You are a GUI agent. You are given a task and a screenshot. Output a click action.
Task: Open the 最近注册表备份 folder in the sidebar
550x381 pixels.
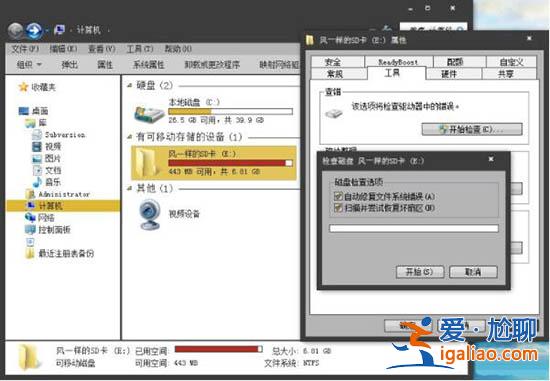tap(60, 253)
